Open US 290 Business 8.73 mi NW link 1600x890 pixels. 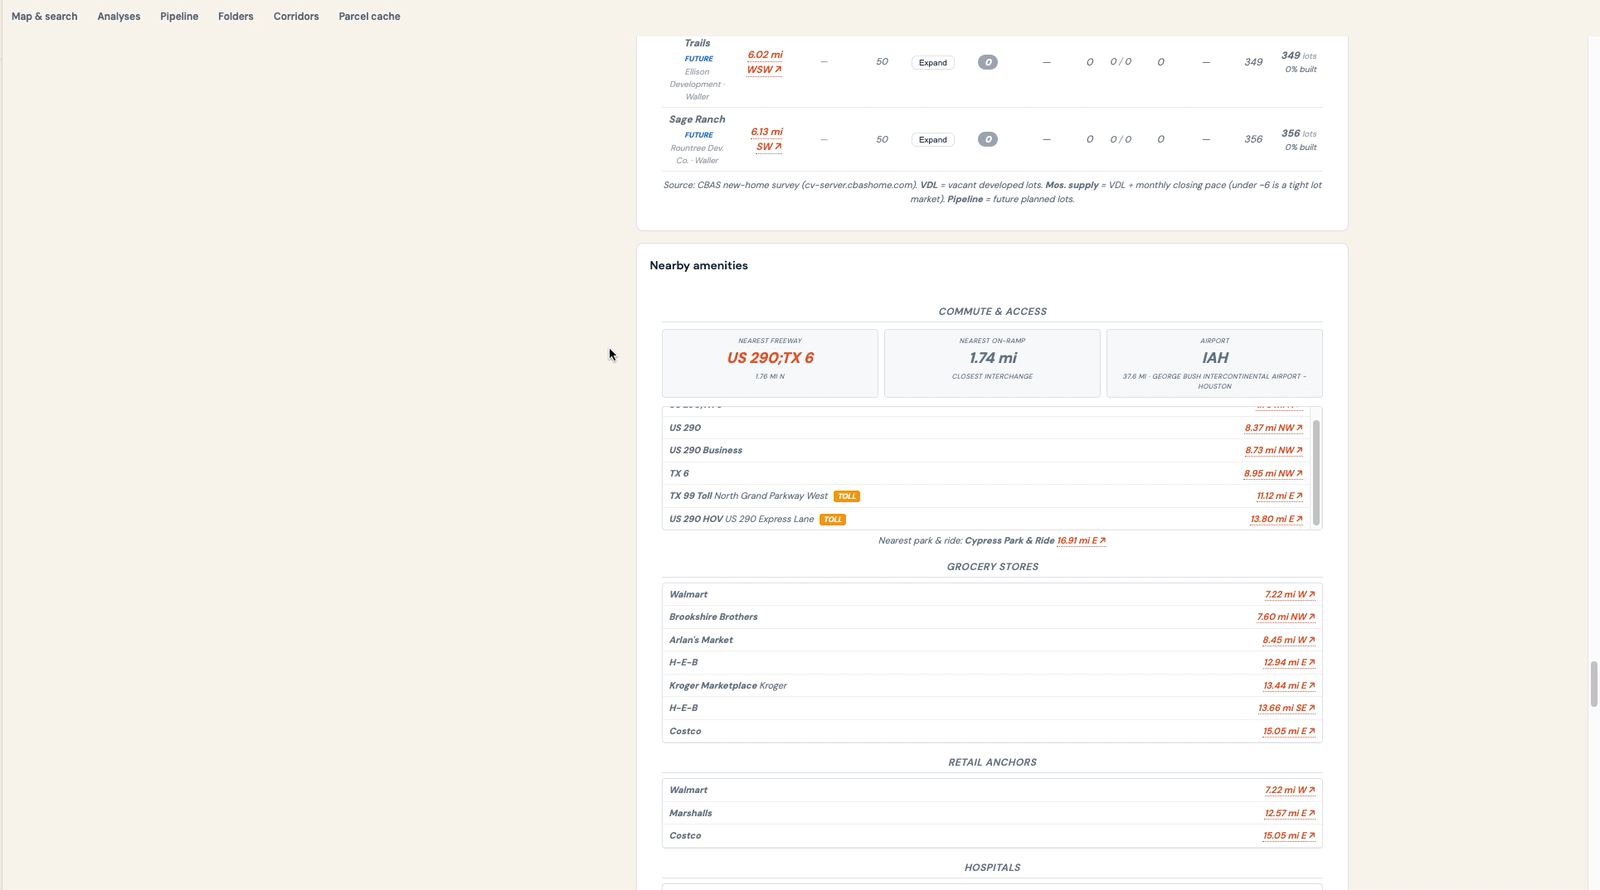click(1273, 451)
